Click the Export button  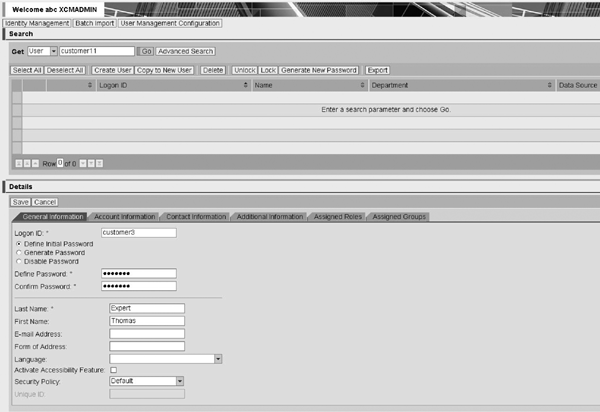pyautogui.click(x=378, y=70)
